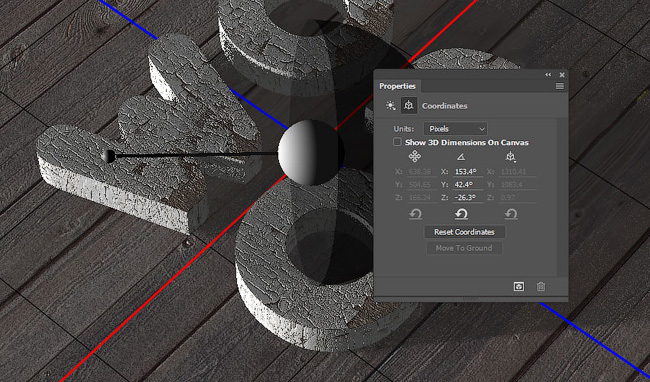
Task: Open the Units Pixels dropdown
Action: point(455,129)
